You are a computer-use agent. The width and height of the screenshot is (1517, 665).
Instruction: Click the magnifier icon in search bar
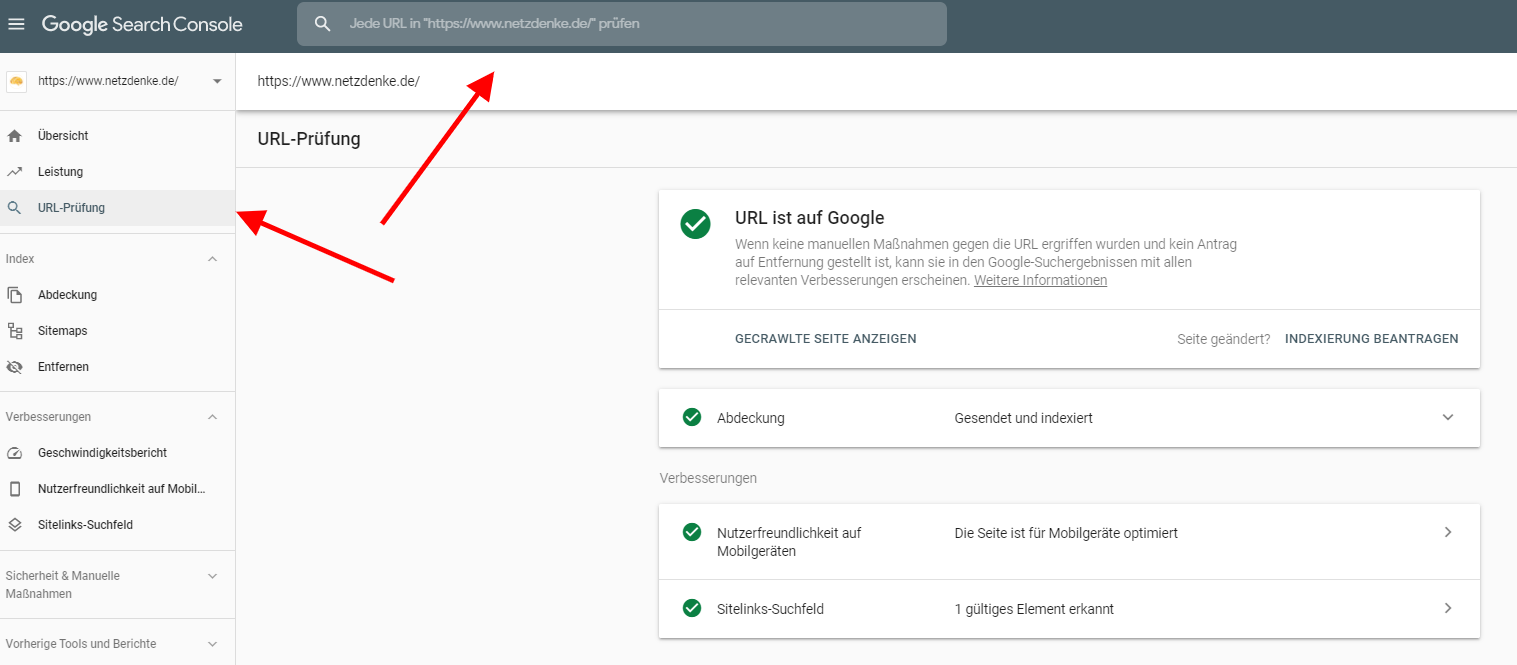point(322,23)
